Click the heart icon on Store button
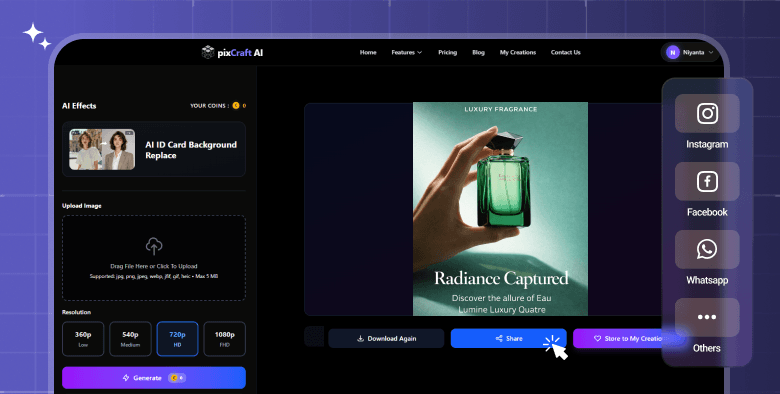Viewport: 780px width, 394px height. [597, 338]
